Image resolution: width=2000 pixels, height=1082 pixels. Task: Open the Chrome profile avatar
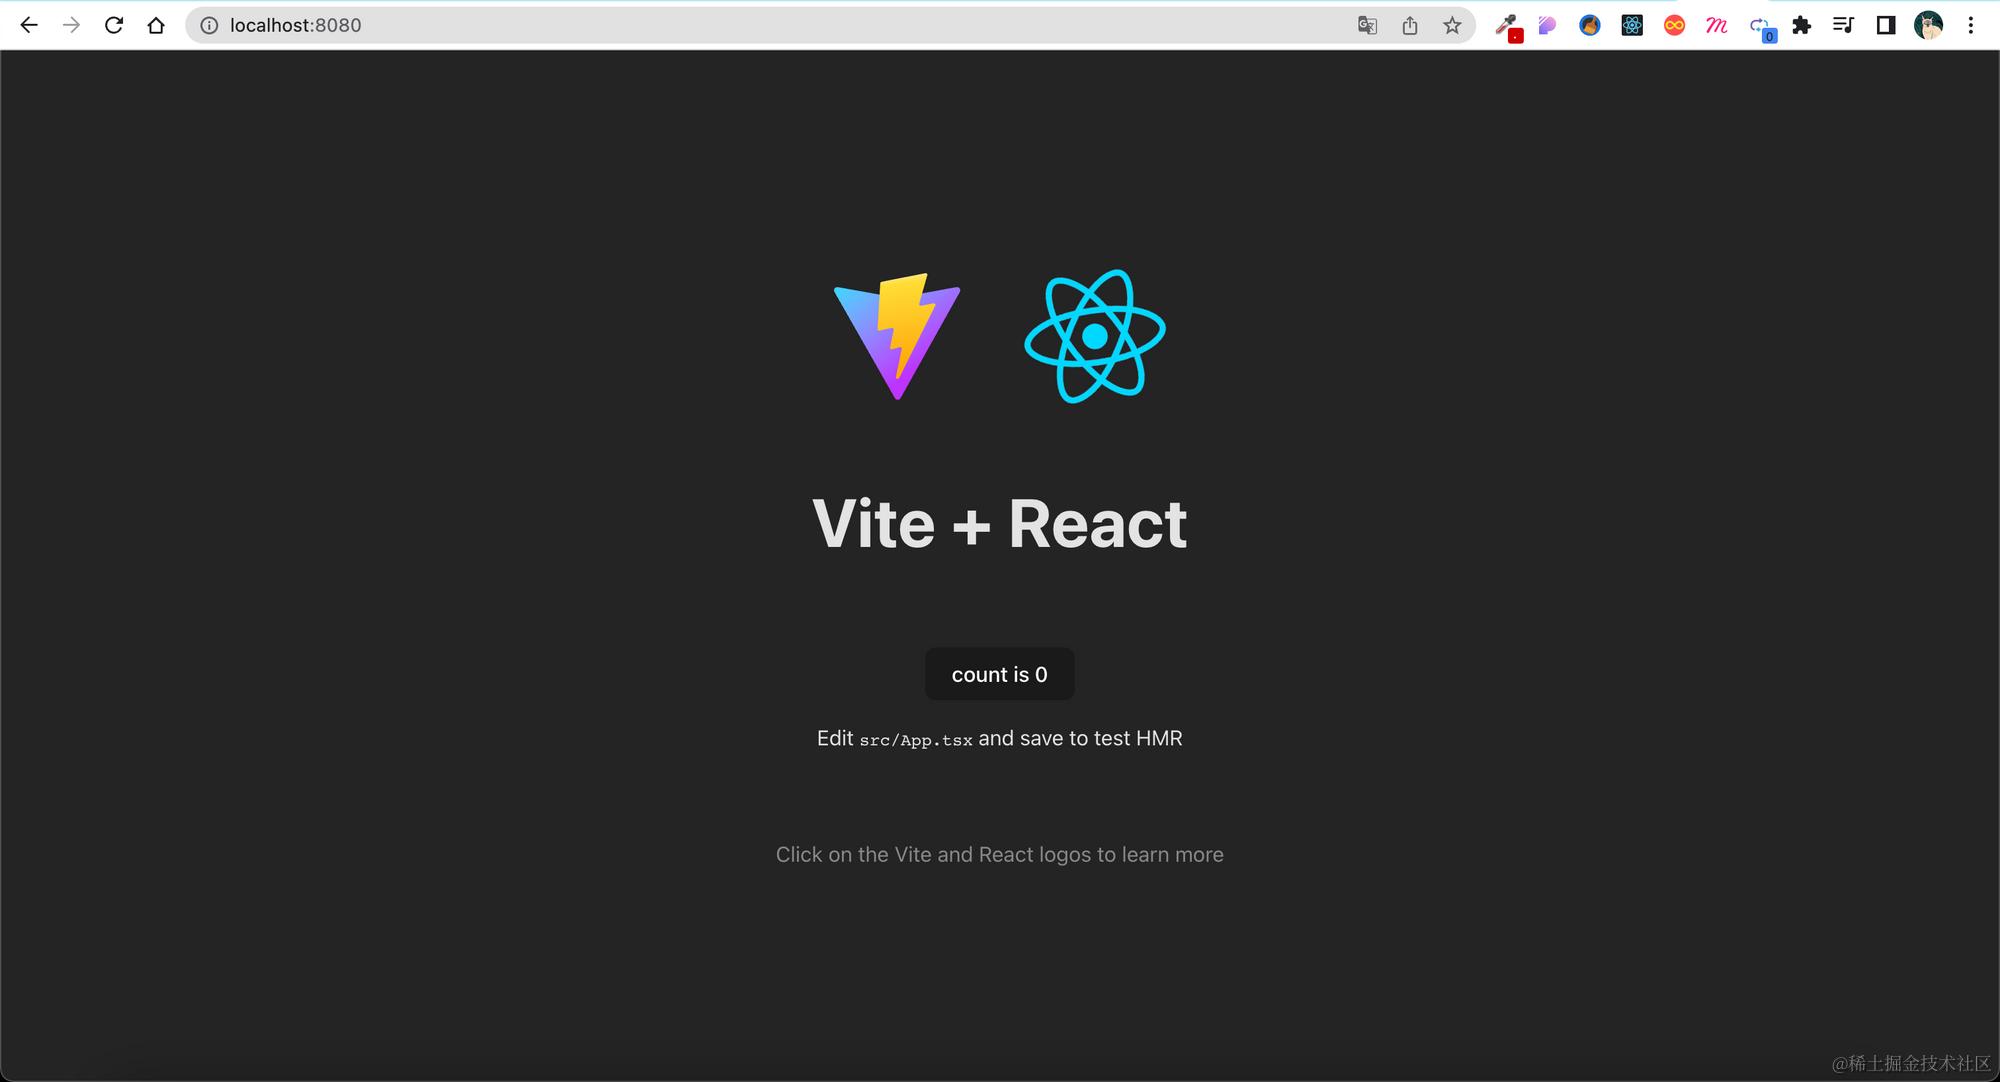click(1928, 25)
